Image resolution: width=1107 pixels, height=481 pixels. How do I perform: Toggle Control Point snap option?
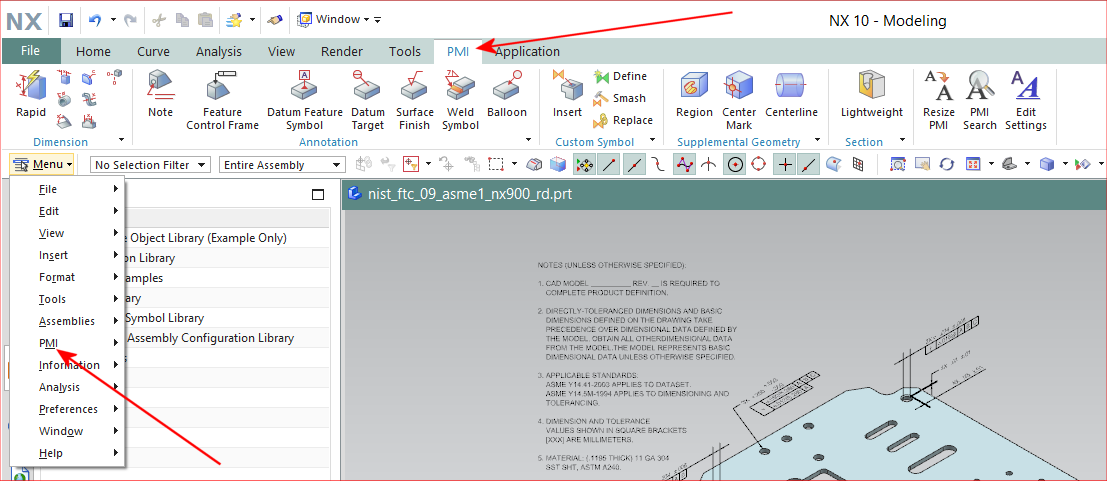(x=658, y=165)
